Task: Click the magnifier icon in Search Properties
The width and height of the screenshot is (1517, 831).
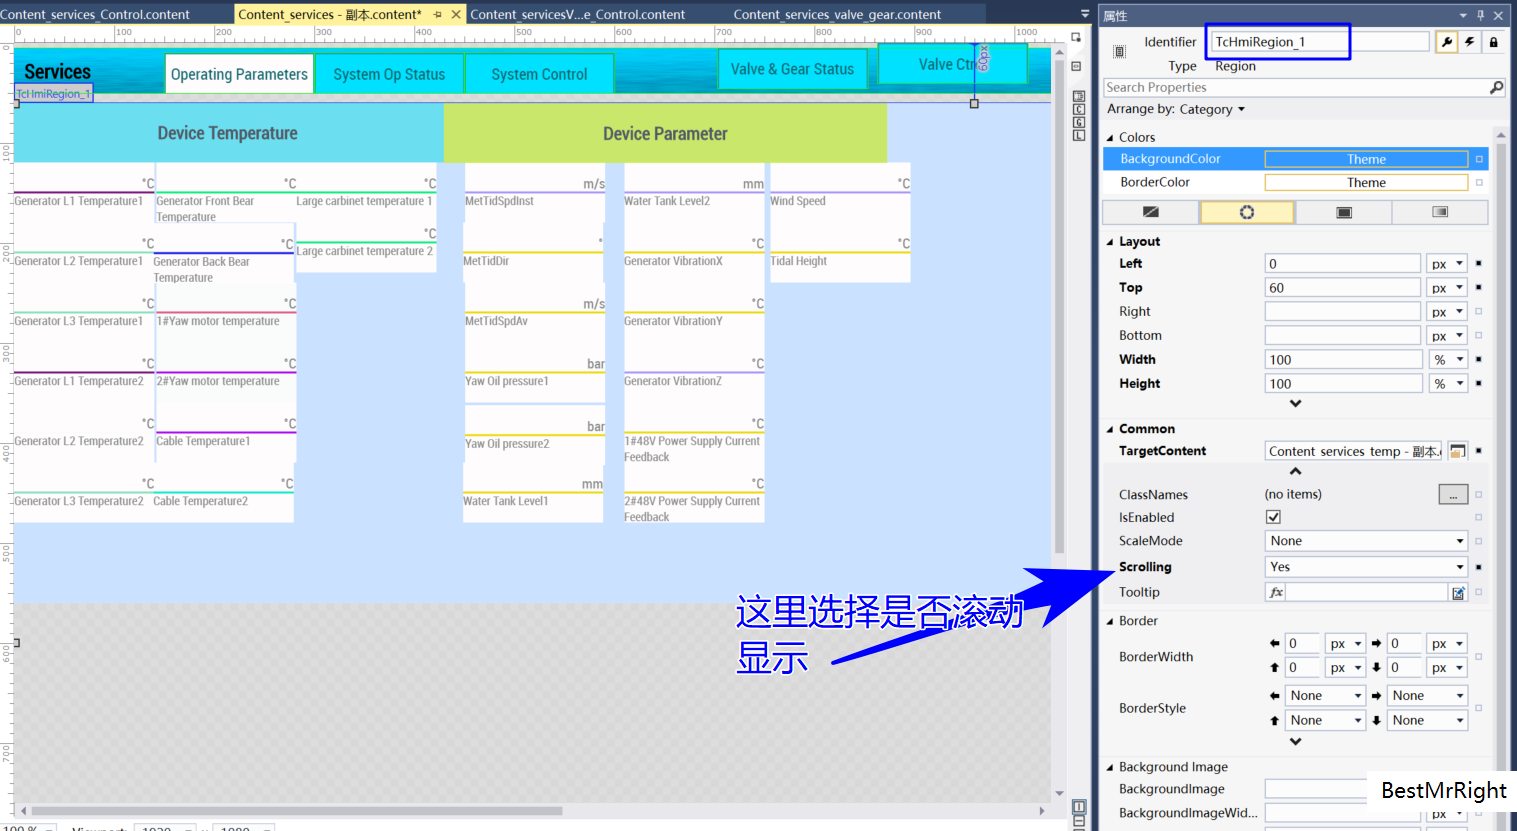Action: coord(1497,87)
